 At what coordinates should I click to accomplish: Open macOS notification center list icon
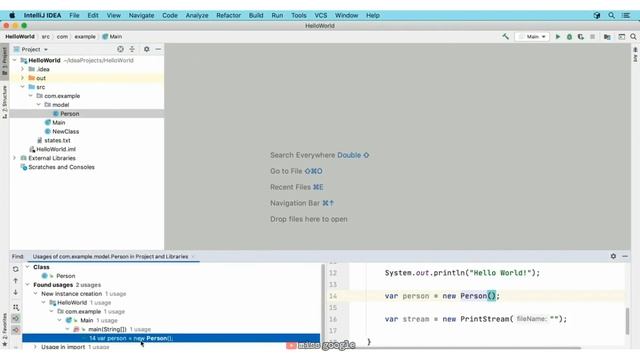click(x=626, y=15)
